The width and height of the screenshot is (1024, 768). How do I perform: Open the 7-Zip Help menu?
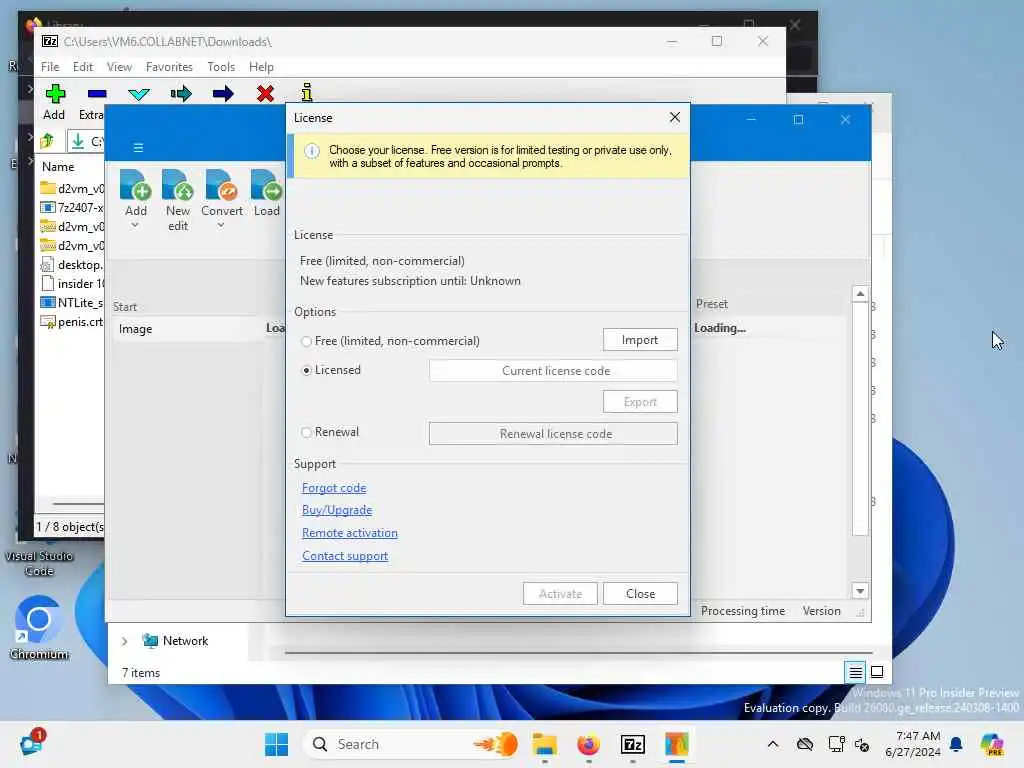(261, 67)
